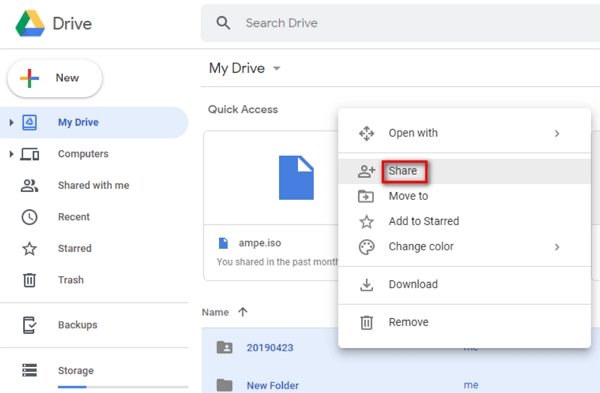
Task: Click the search magnifier icon
Action: coord(223,23)
